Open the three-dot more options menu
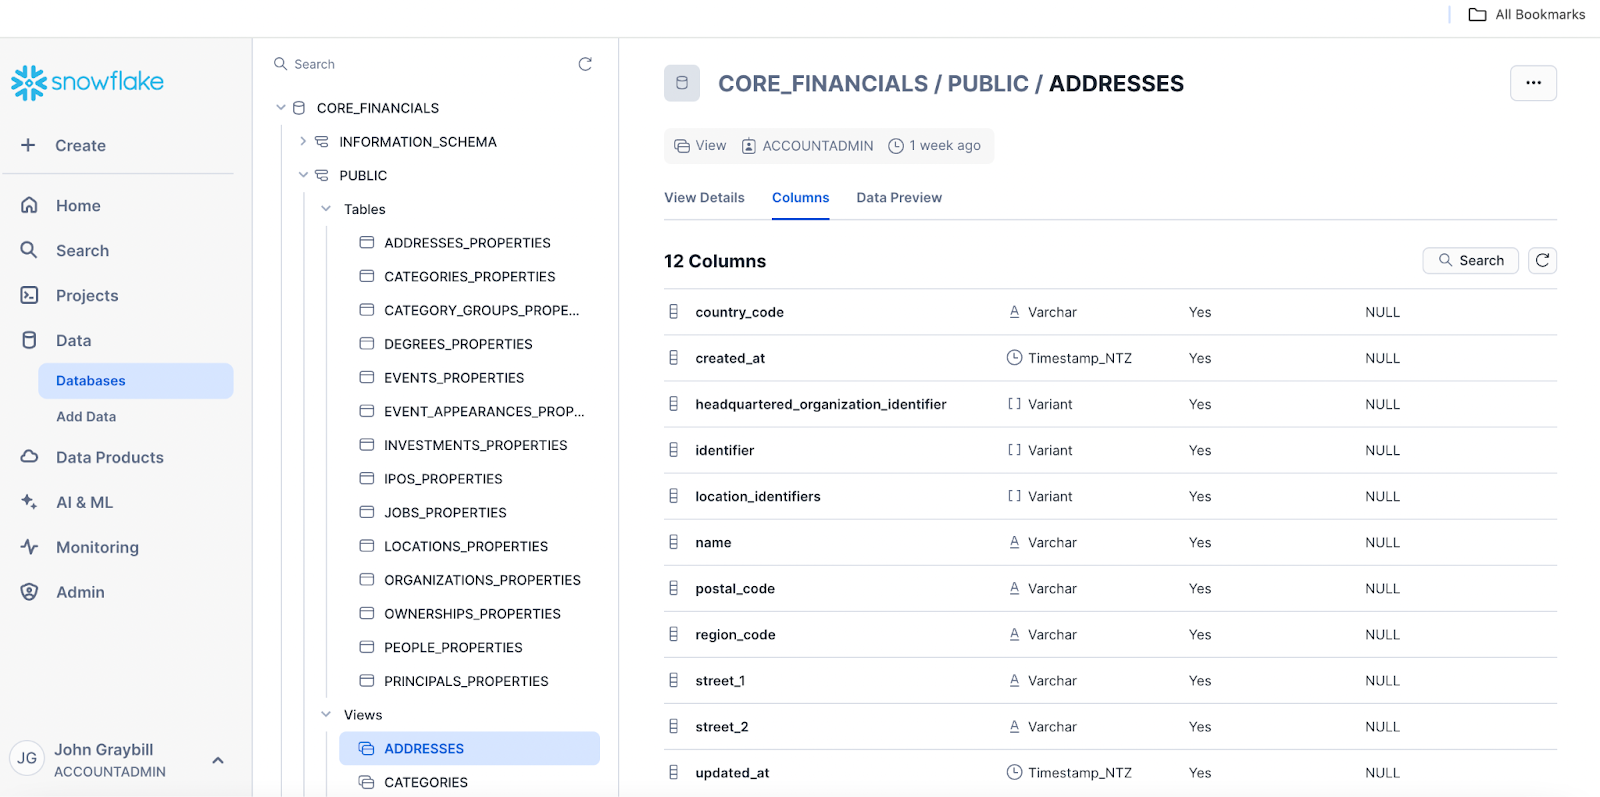 pyautogui.click(x=1533, y=83)
